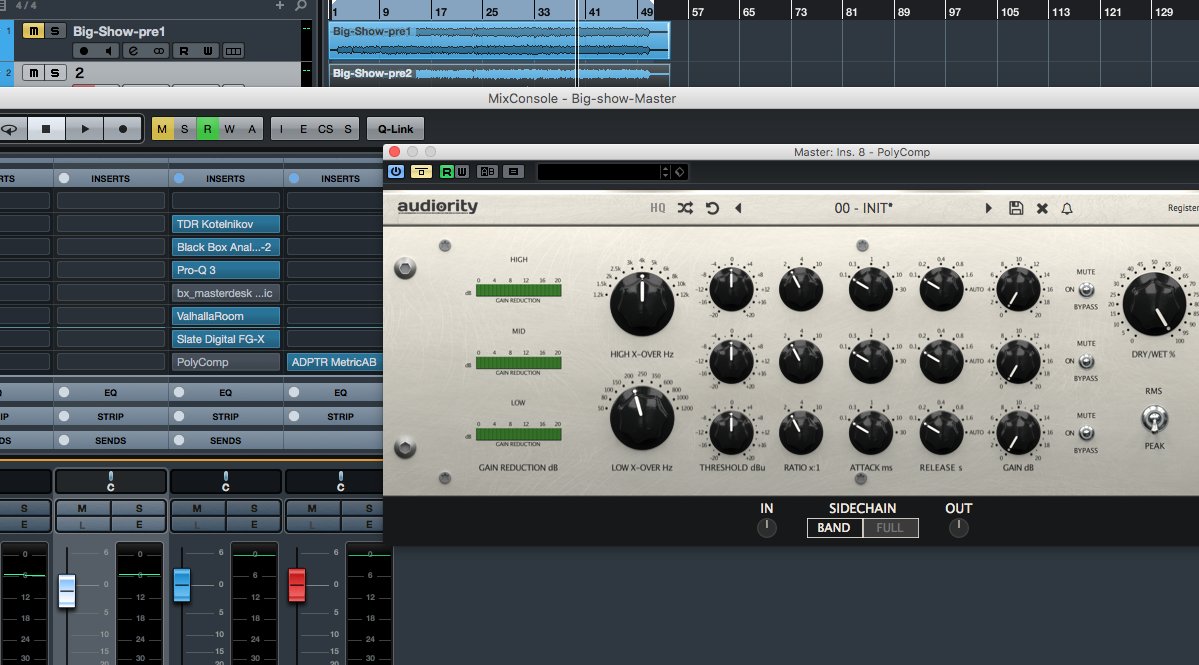The width and height of the screenshot is (1199, 665).
Task: Click the transport Play button
Action: [x=85, y=129]
